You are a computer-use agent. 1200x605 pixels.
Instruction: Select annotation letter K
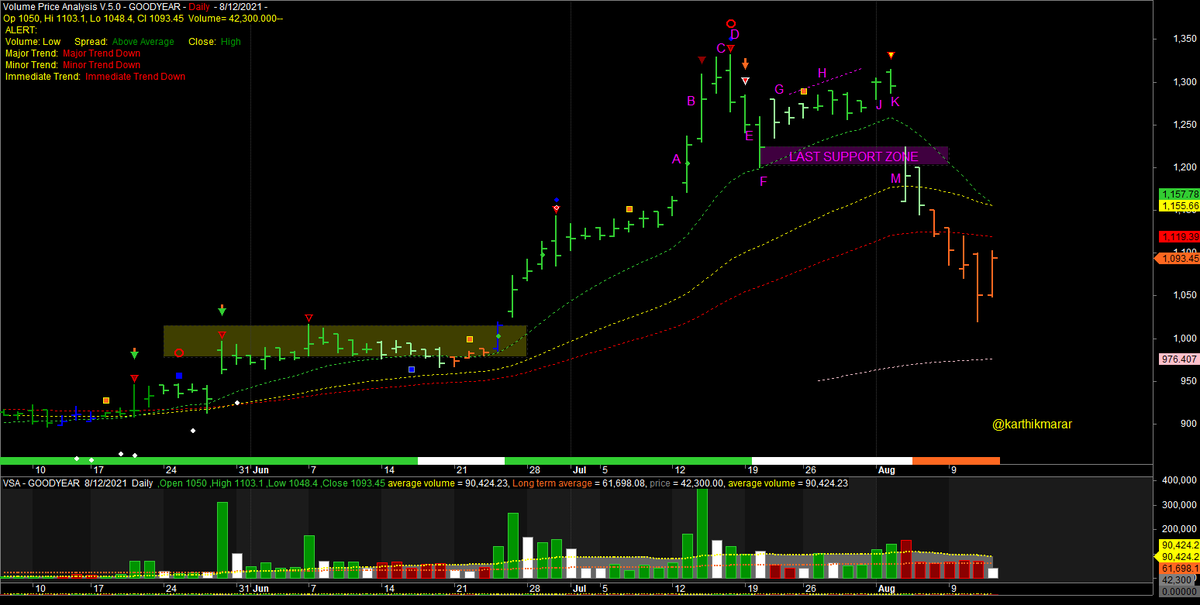(895, 102)
